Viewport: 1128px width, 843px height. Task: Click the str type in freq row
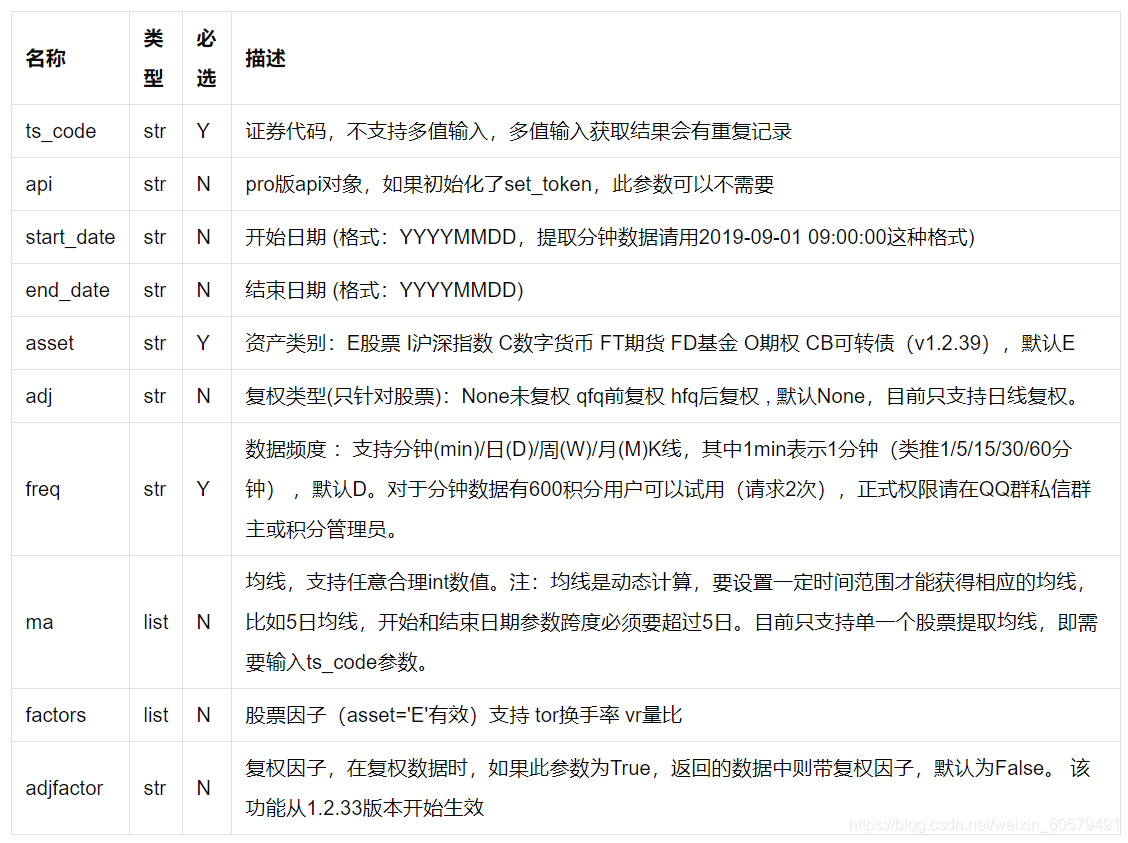[x=155, y=490]
